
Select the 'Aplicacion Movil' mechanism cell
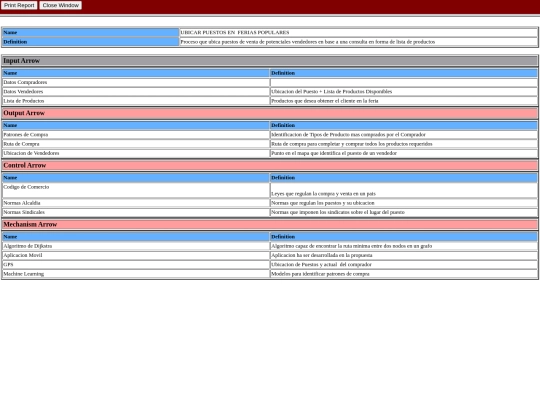click(x=136, y=256)
